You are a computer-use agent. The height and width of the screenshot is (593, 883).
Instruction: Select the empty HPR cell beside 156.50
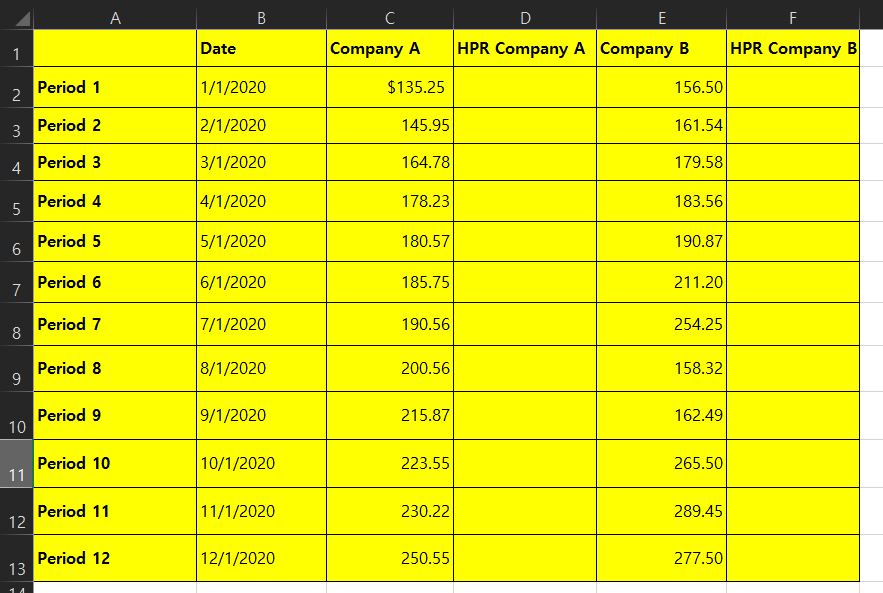[792, 88]
